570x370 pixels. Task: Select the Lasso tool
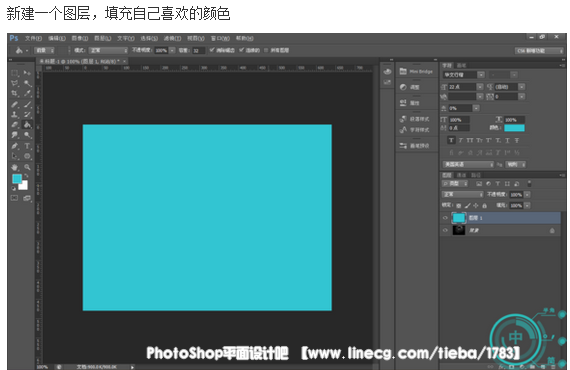(15, 83)
